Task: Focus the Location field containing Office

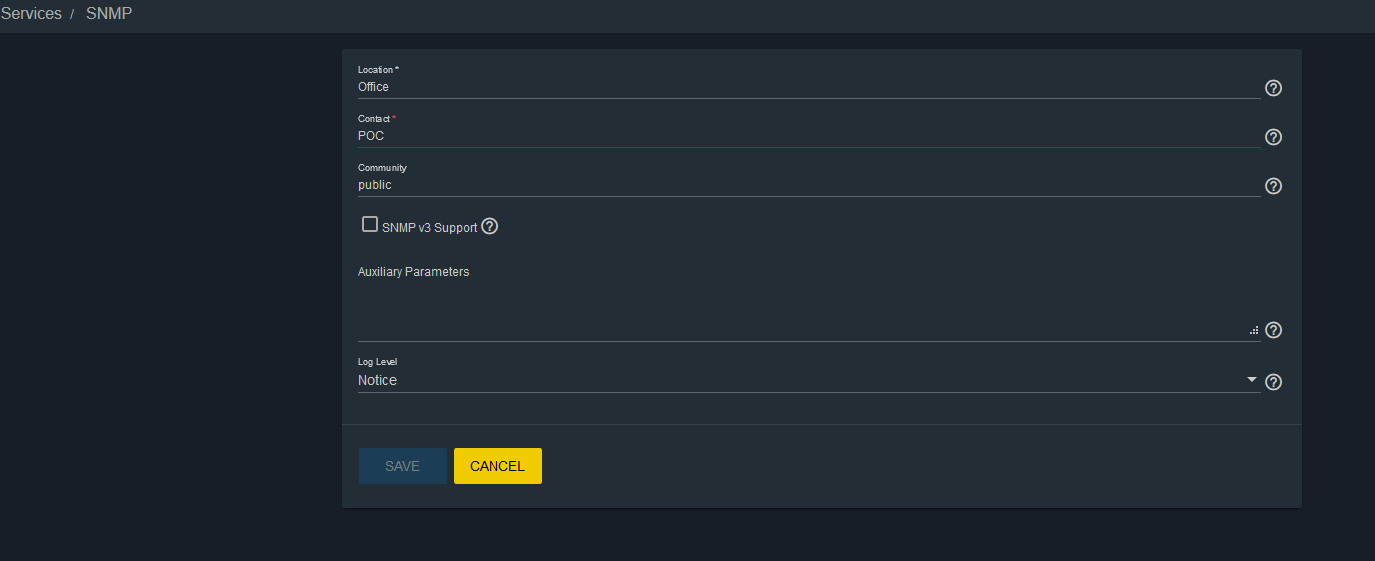Action: [800, 87]
